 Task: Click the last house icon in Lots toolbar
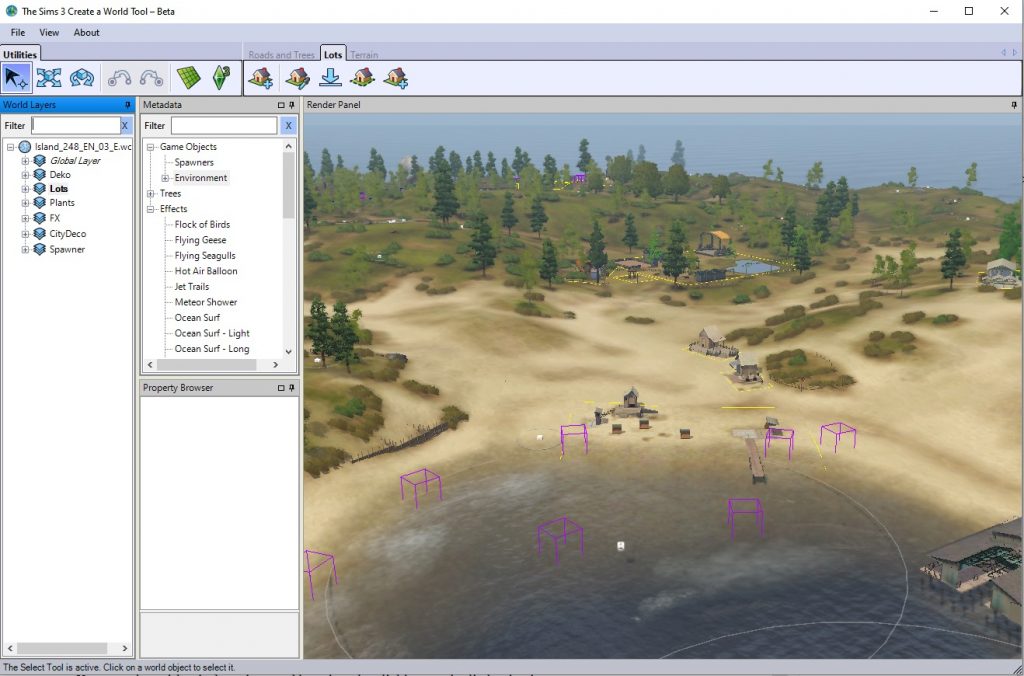tap(396, 77)
